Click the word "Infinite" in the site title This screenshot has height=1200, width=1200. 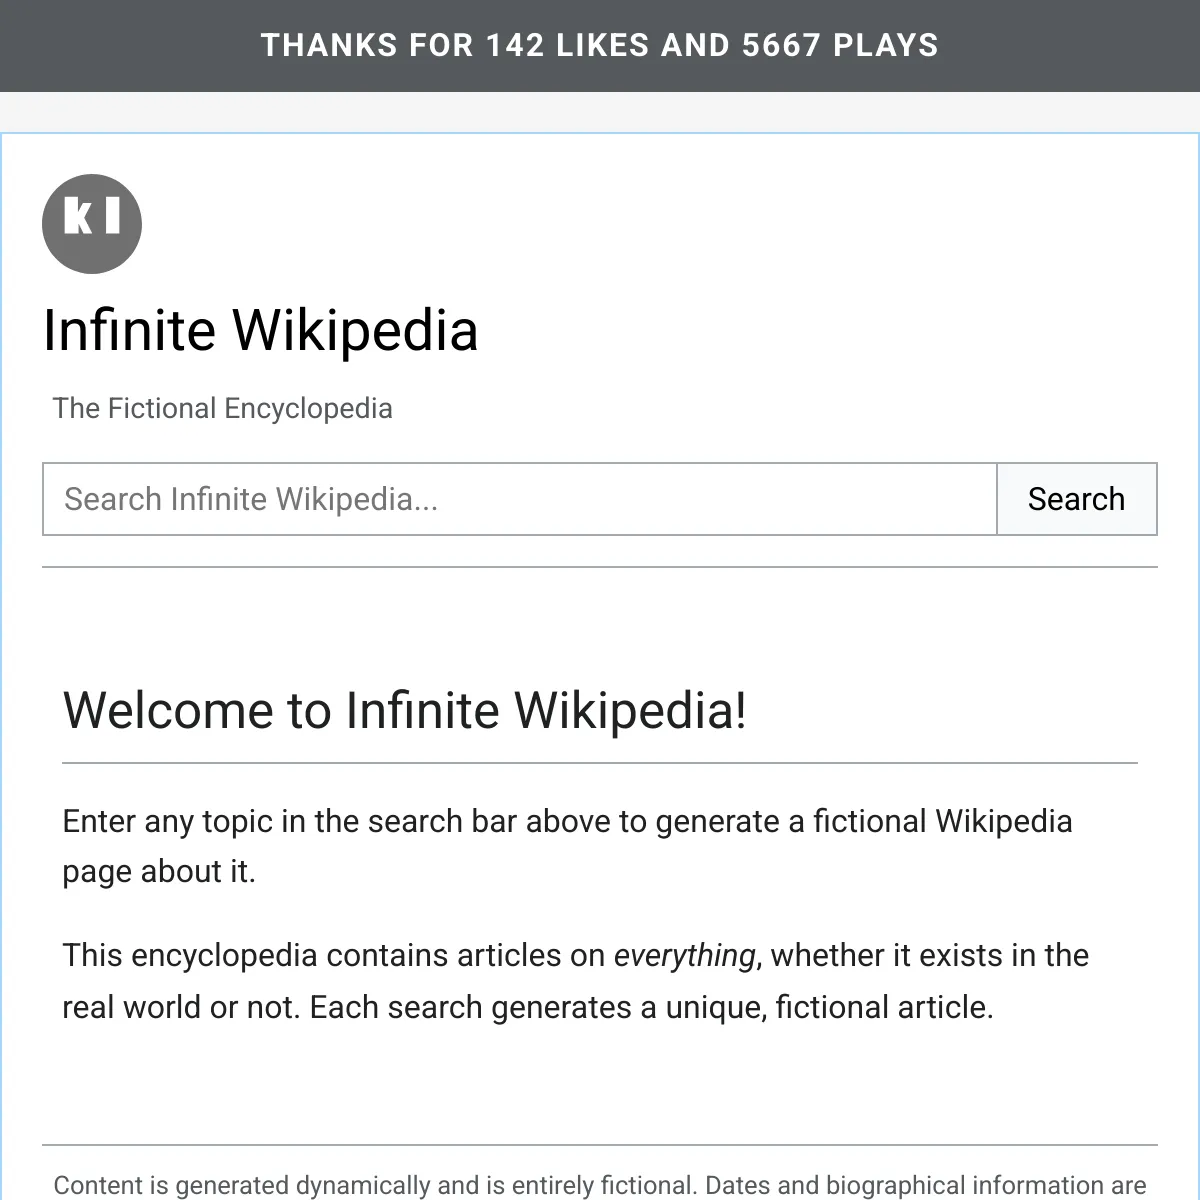point(129,331)
